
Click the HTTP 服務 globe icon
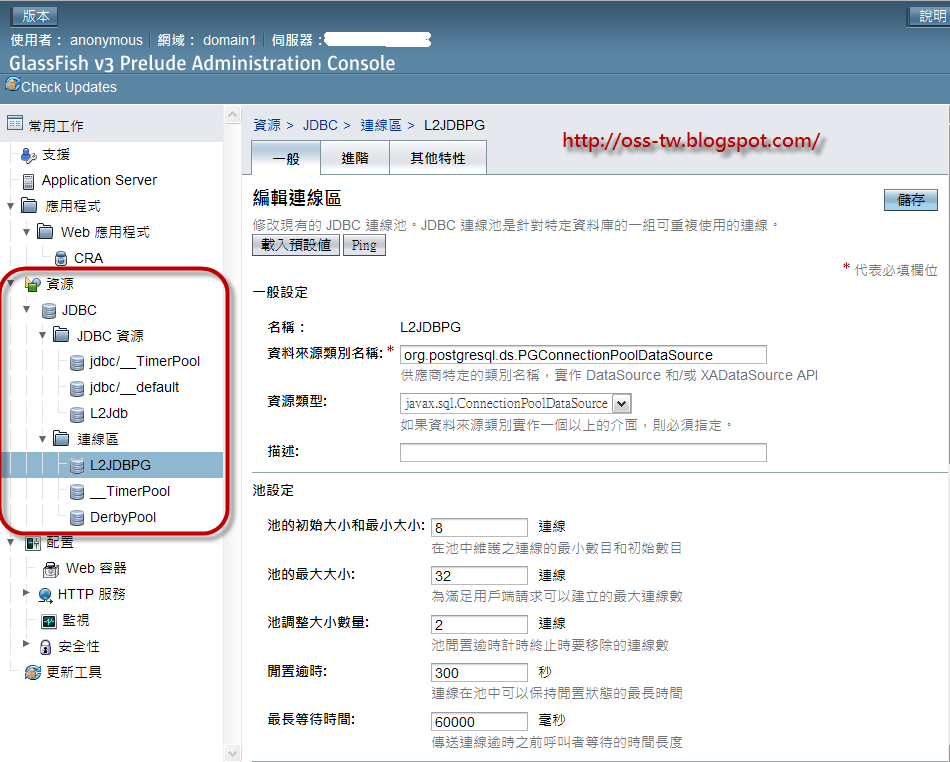tap(45, 595)
